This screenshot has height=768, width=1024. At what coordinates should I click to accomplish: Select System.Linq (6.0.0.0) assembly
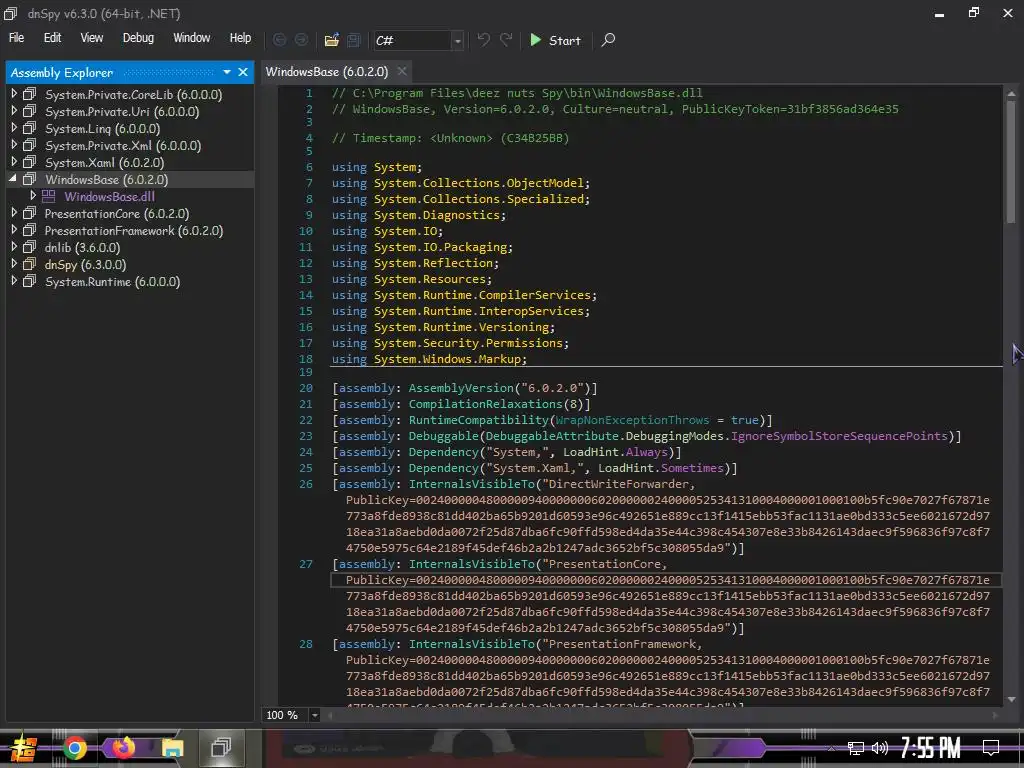[x=103, y=129]
